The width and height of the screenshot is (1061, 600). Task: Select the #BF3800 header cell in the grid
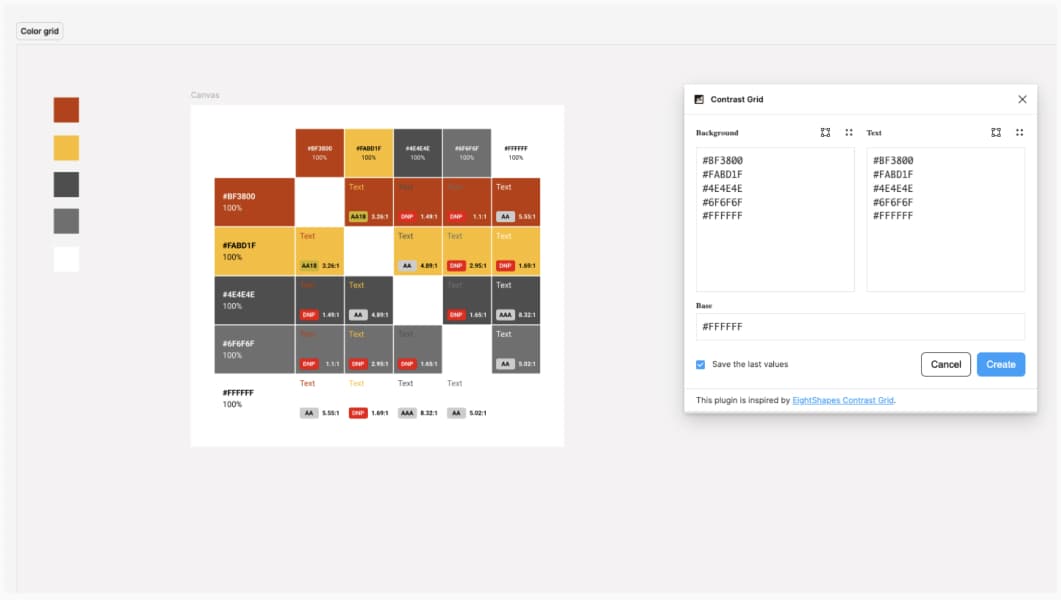coord(319,152)
